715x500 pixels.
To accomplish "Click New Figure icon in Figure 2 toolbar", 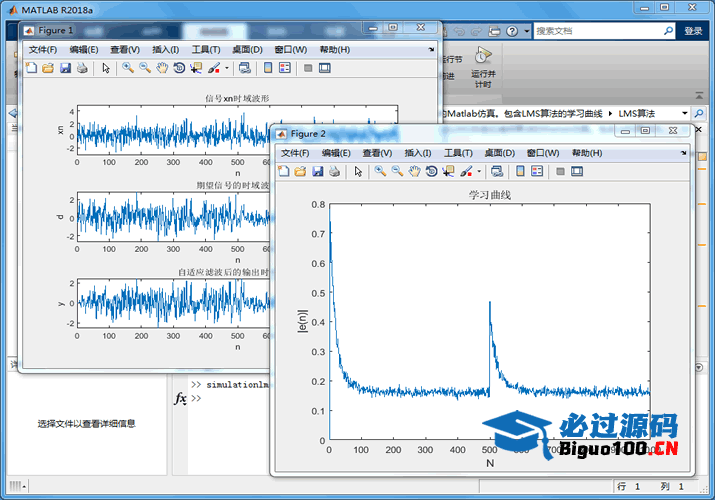I will [284, 171].
